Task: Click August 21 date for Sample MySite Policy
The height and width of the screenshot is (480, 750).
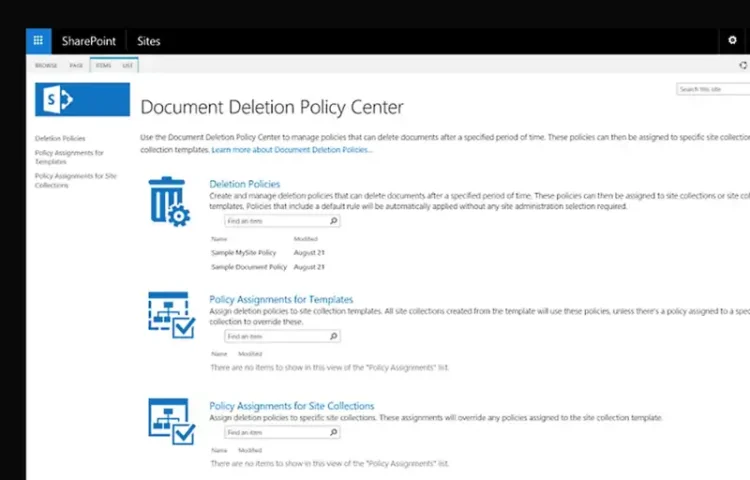Action: pyautogui.click(x=309, y=252)
